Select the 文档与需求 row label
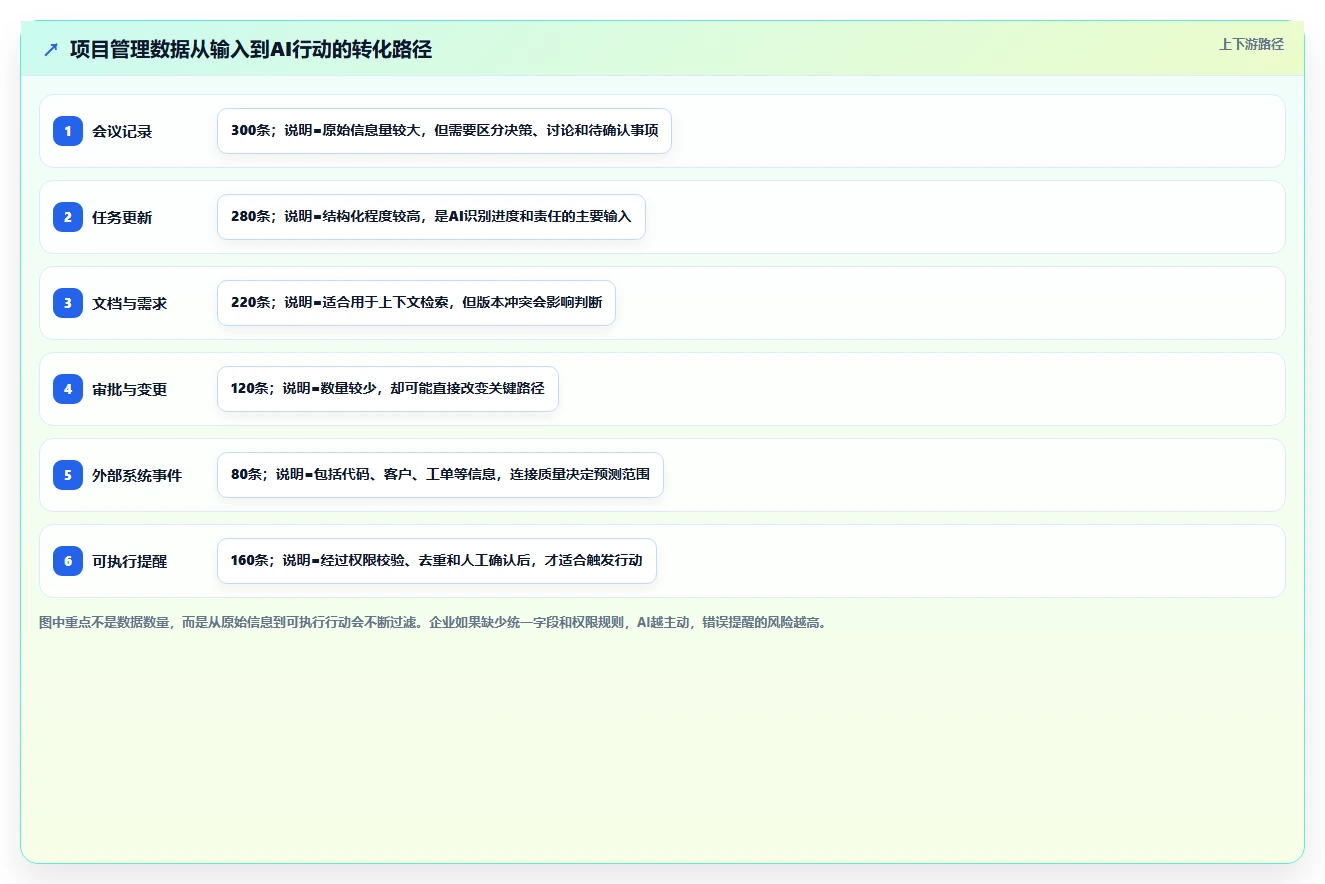This screenshot has width=1325, height=884. [x=130, y=303]
